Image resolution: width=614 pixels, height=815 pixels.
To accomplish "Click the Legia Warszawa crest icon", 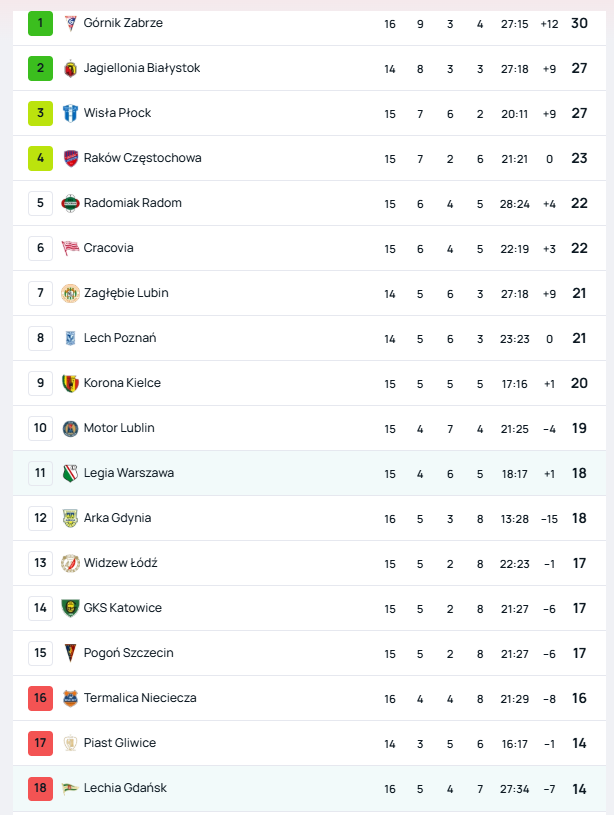I will [x=70, y=473].
